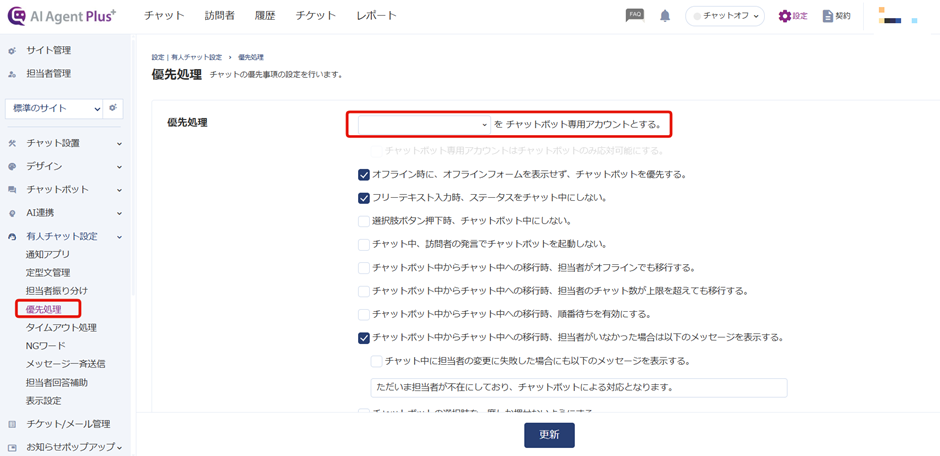Go to 担当者回答補助 settings

[57, 382]
